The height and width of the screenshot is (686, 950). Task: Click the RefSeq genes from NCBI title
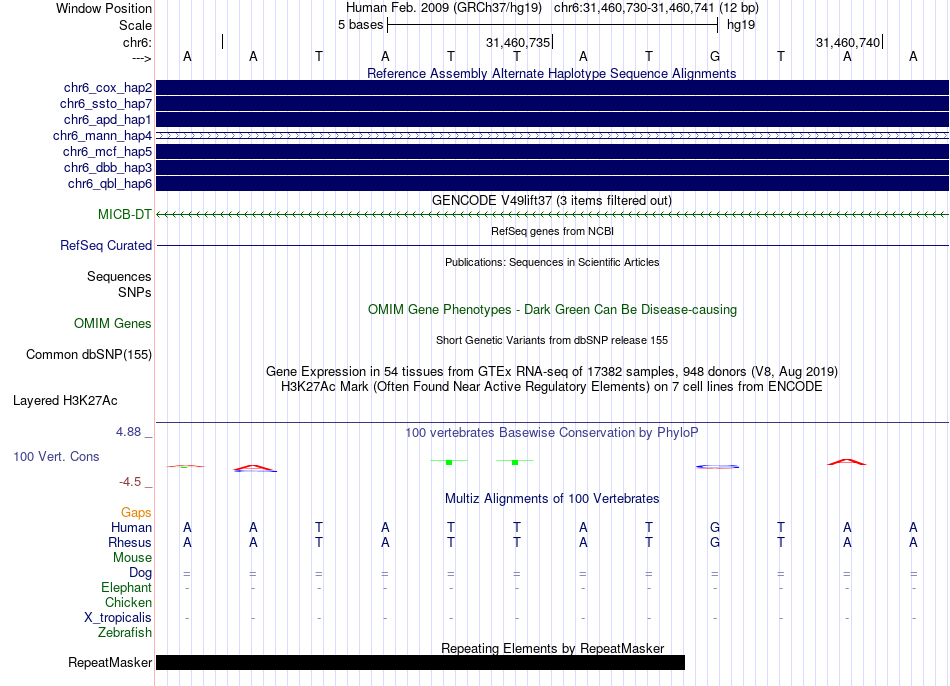click(x=553, y=231)
